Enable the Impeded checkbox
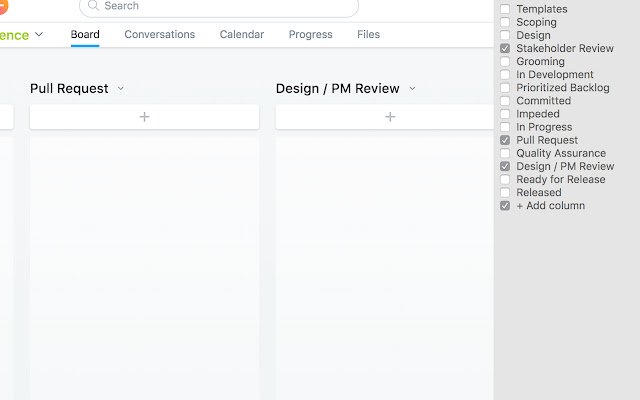The image size is (640, 400). tap(505, 113)
